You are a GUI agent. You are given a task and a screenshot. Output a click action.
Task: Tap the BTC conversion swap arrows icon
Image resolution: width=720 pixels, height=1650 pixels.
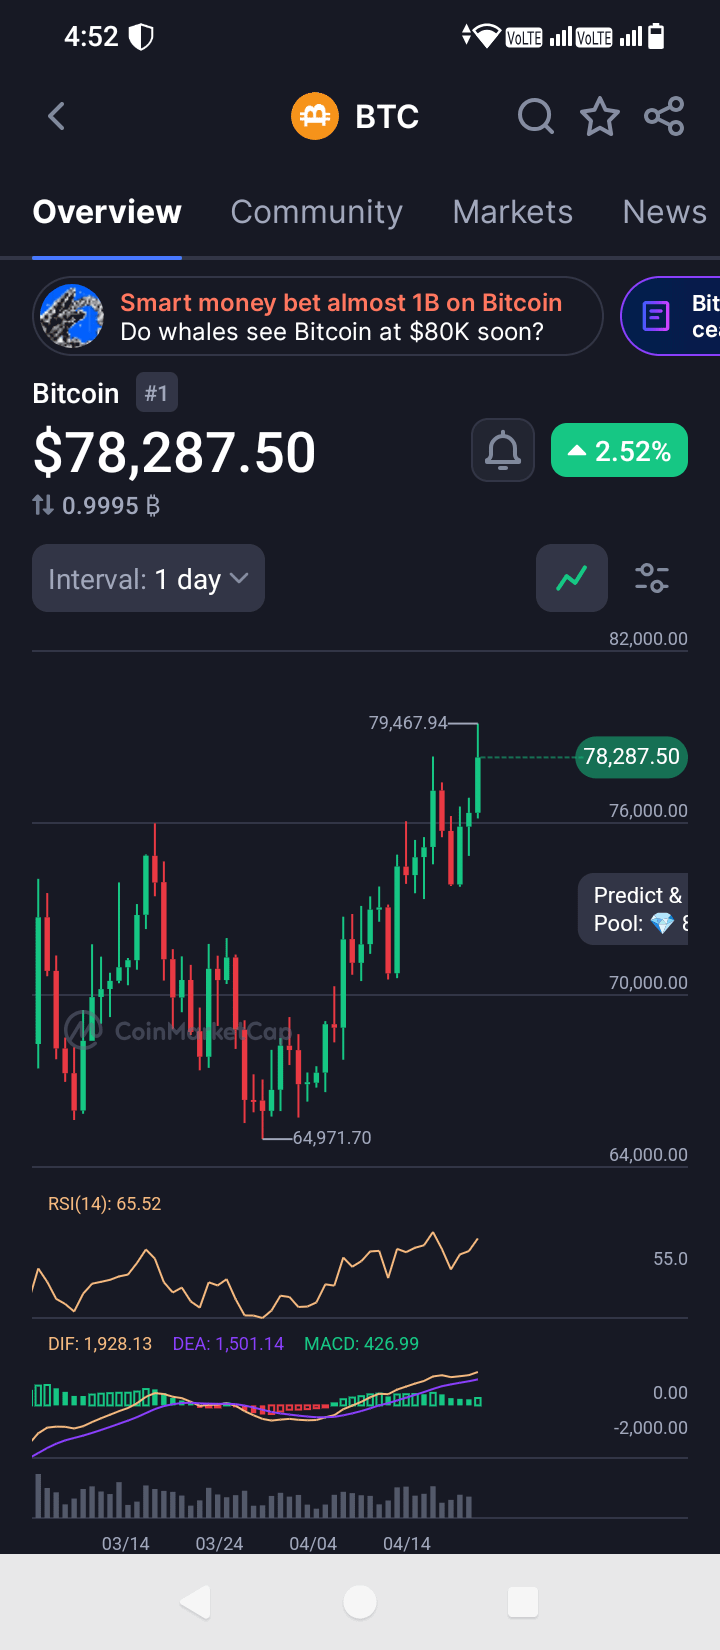click(x=43, y=506)
